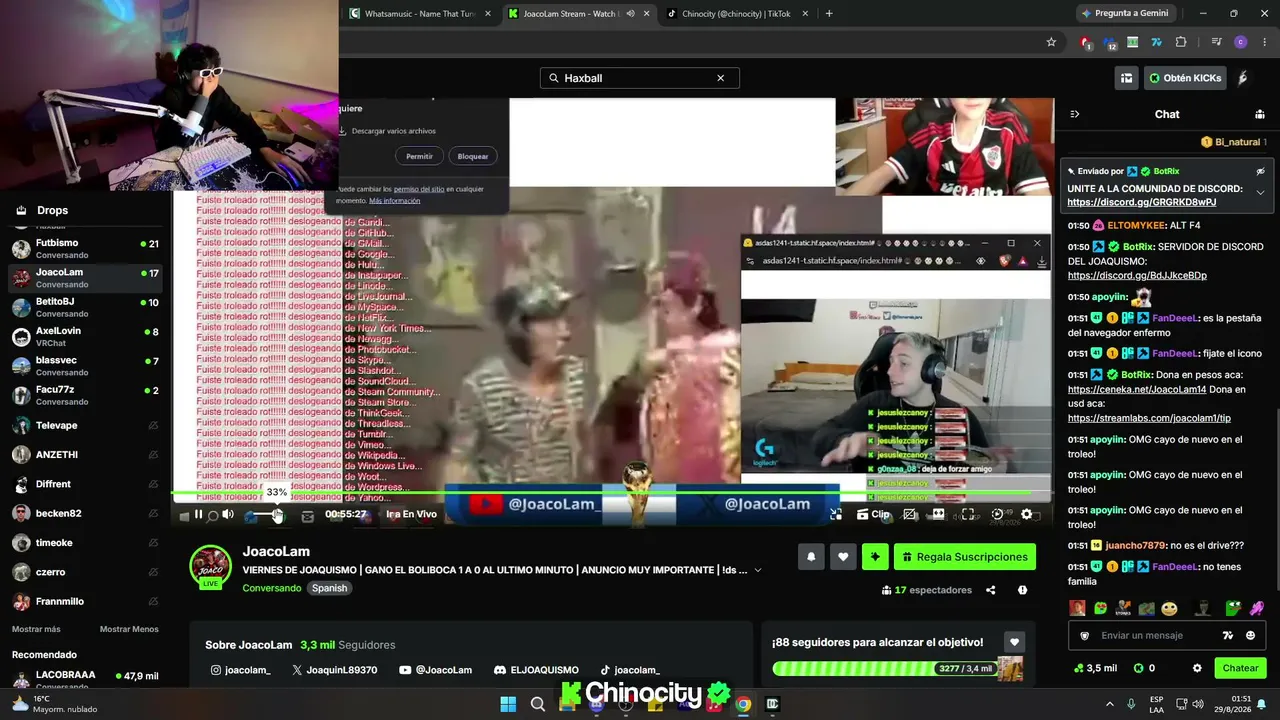The height and width of the screenshot is (720, 1280).
Task: Open the AxelLovin channel in sidebar
Action: (x=85, y=336)
